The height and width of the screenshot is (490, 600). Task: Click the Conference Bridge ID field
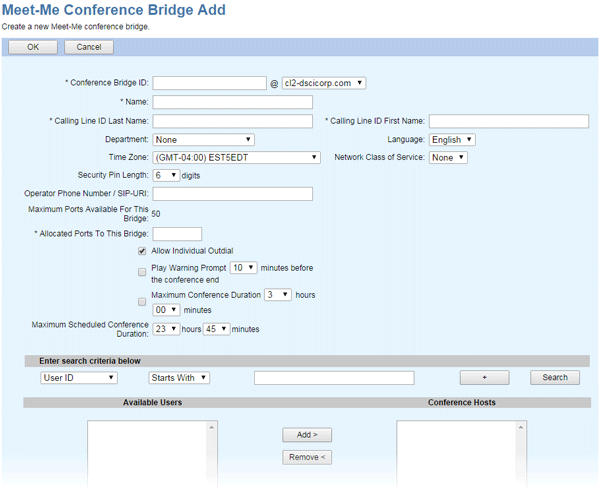pos(209,83)
